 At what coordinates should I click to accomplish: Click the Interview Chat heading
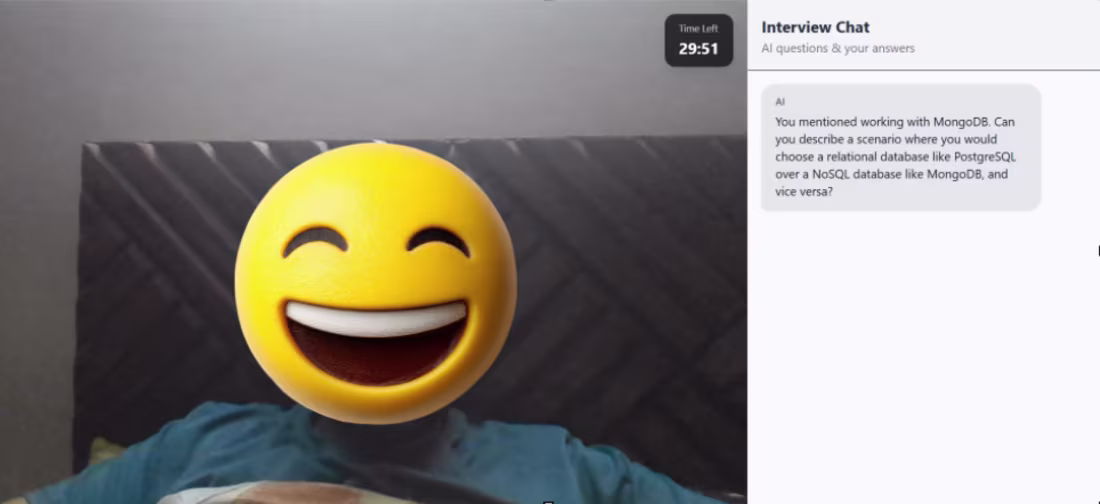(815, 27)
